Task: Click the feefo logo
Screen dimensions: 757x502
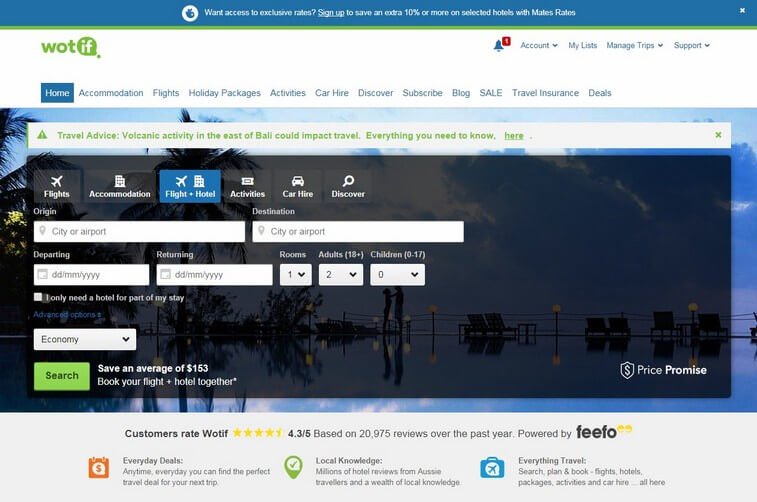Action: 603,431
